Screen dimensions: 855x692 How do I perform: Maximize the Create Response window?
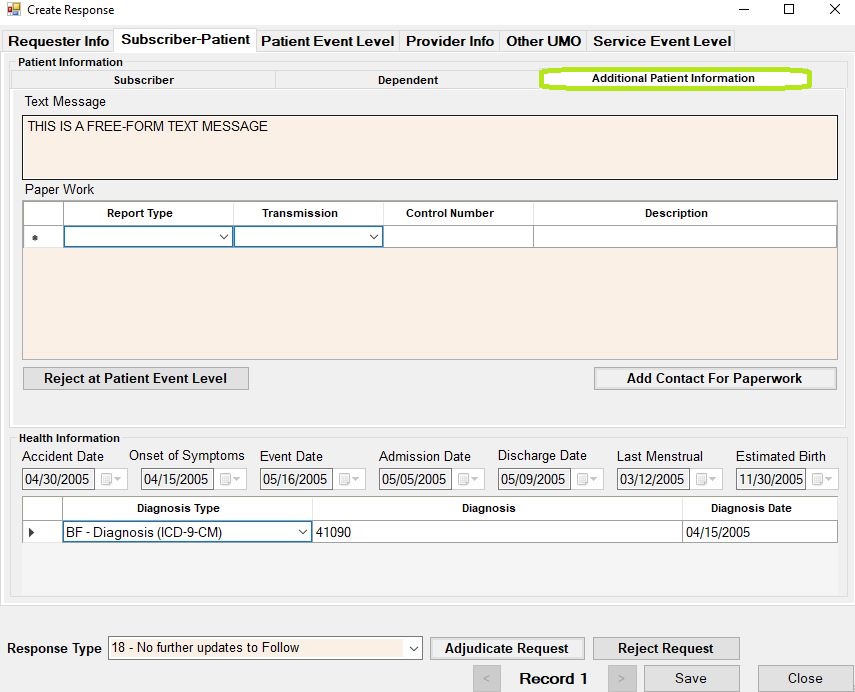789,9
